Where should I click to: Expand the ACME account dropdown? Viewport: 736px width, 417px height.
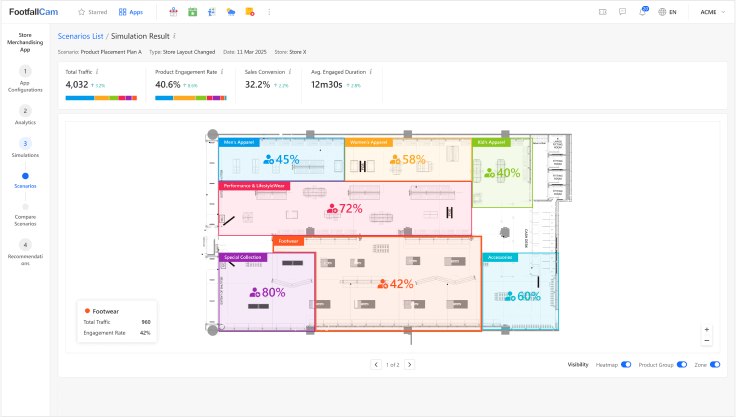pos(713,12)
